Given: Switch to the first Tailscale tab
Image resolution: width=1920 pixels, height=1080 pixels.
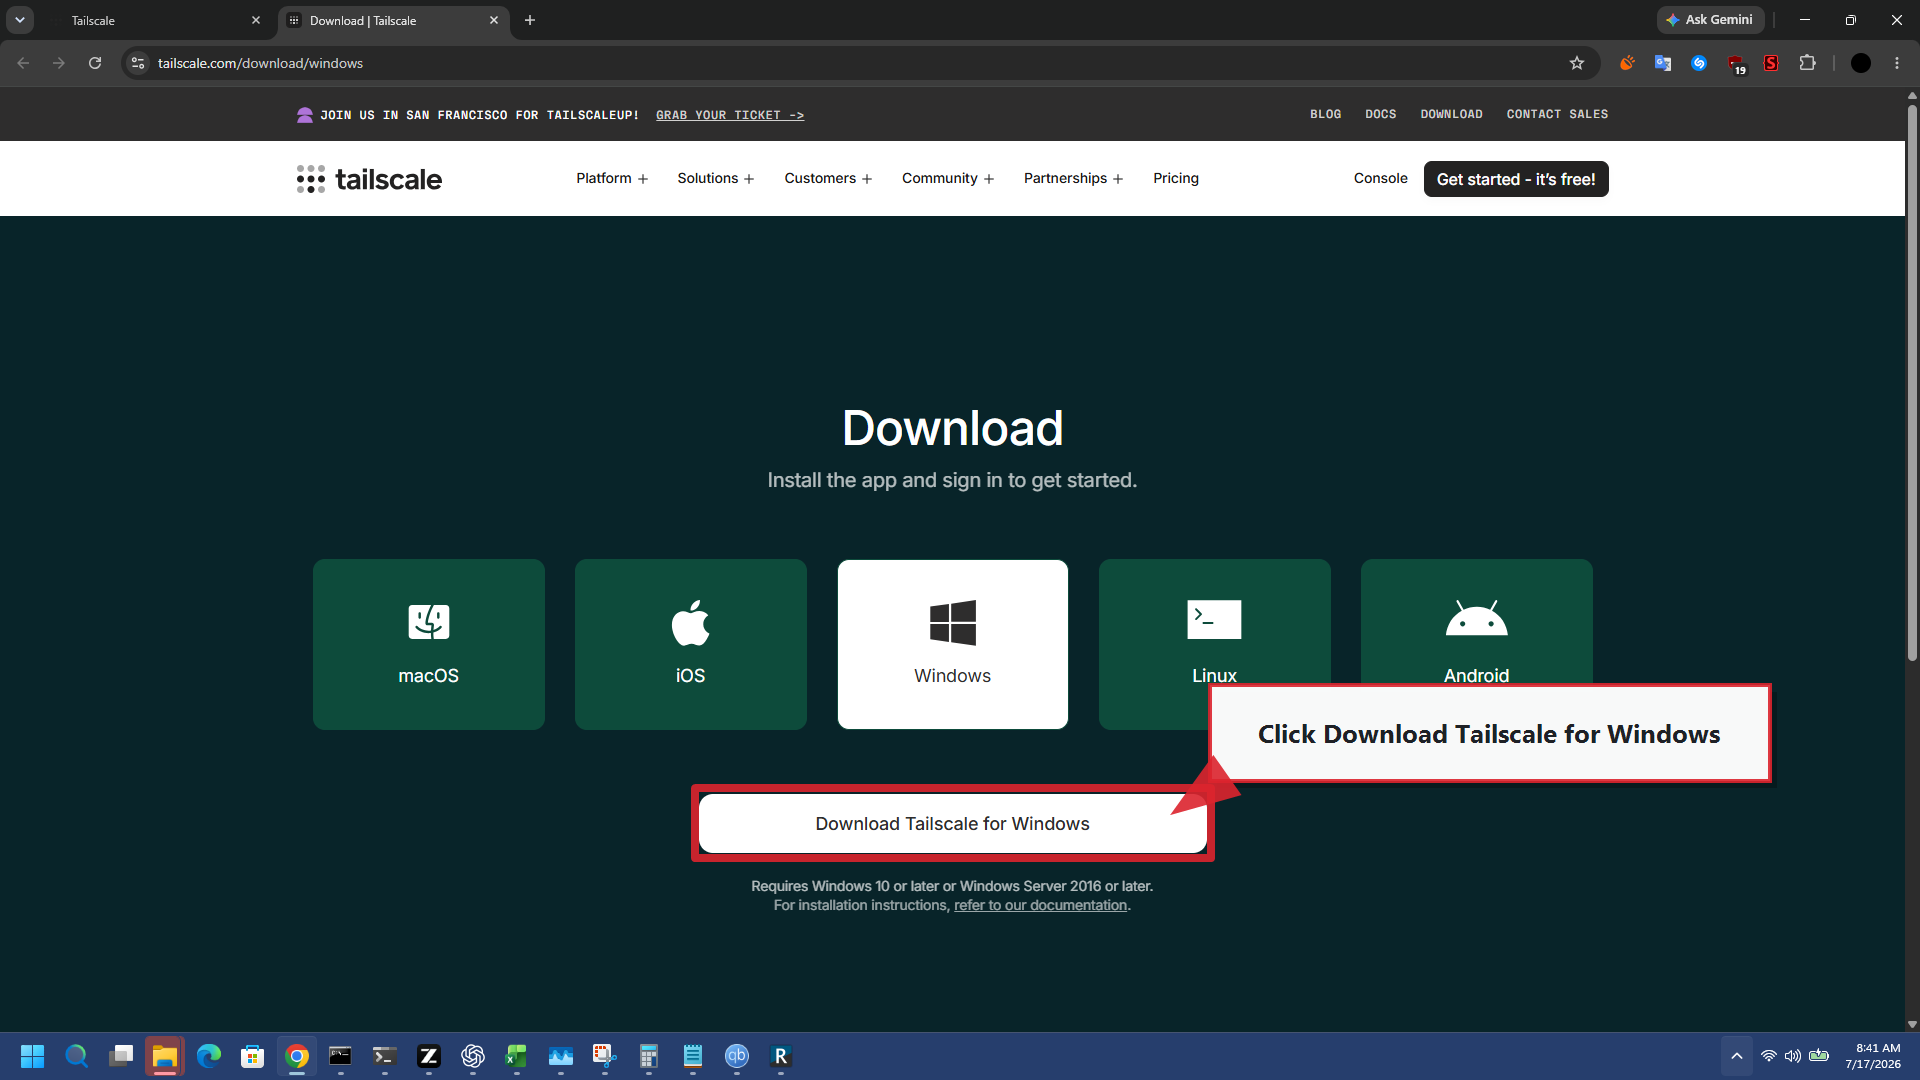Looking at the screenshot, I should [x=150, y=20].
